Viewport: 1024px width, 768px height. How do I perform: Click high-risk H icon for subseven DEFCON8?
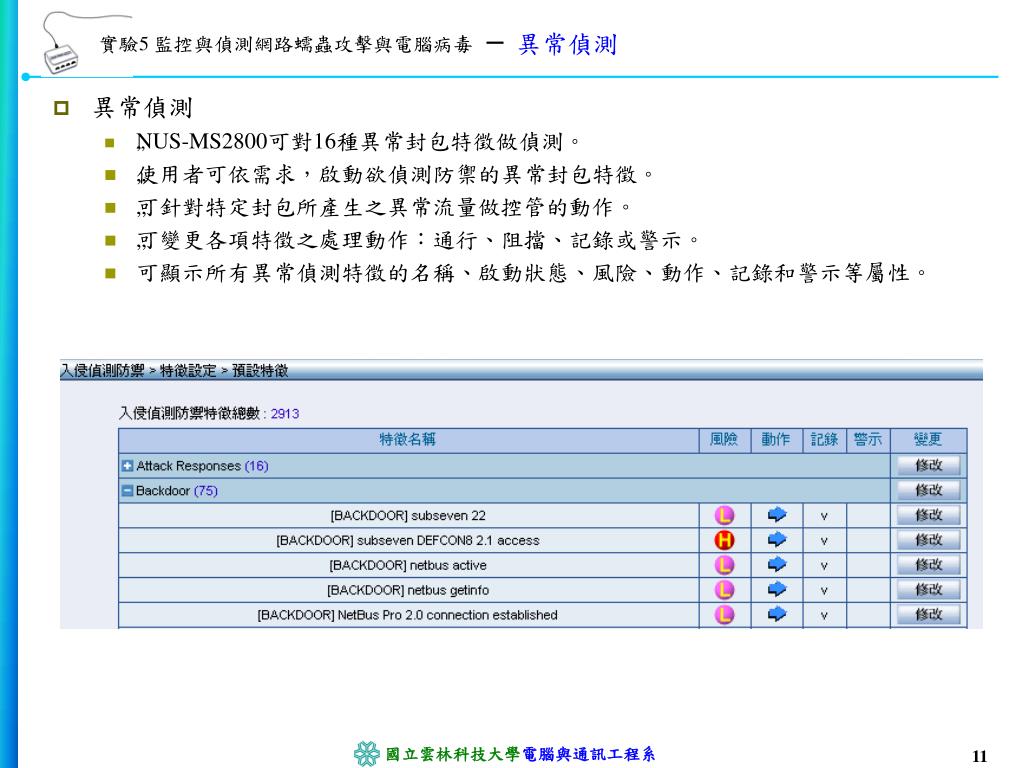pyautogui.click(x=724, y=540)
